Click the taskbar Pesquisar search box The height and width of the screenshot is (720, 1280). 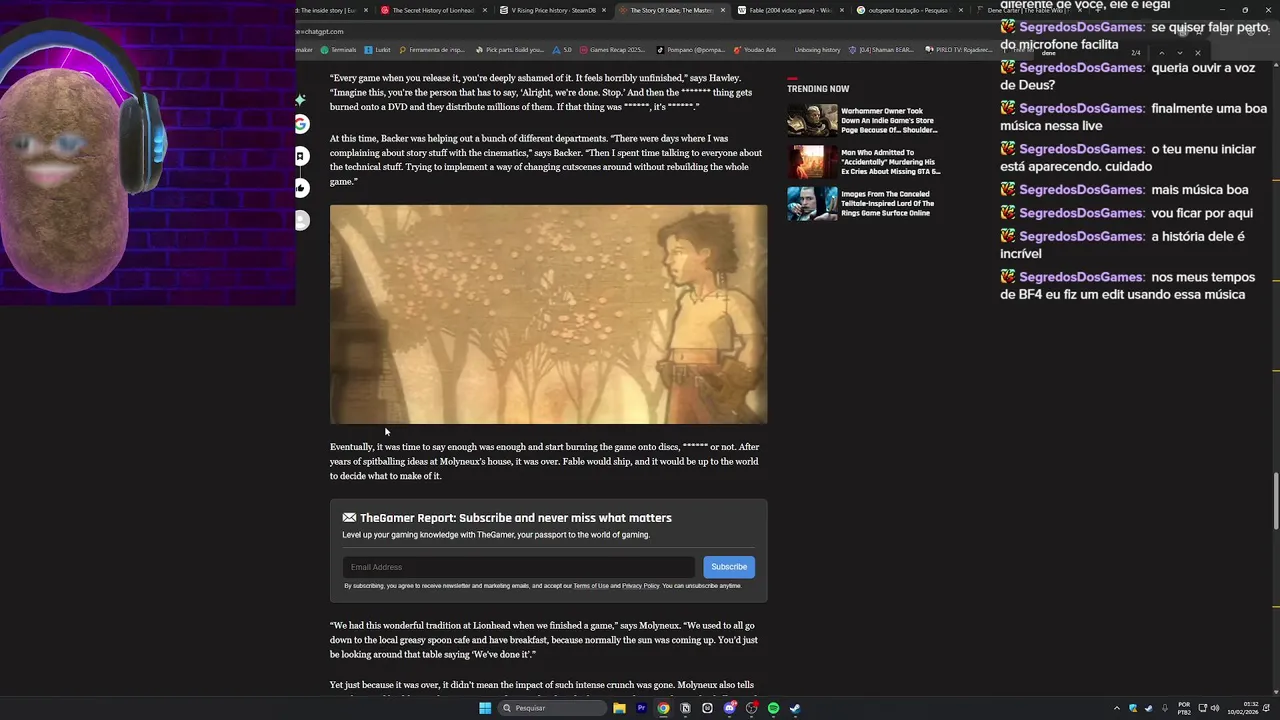(553, 708)
